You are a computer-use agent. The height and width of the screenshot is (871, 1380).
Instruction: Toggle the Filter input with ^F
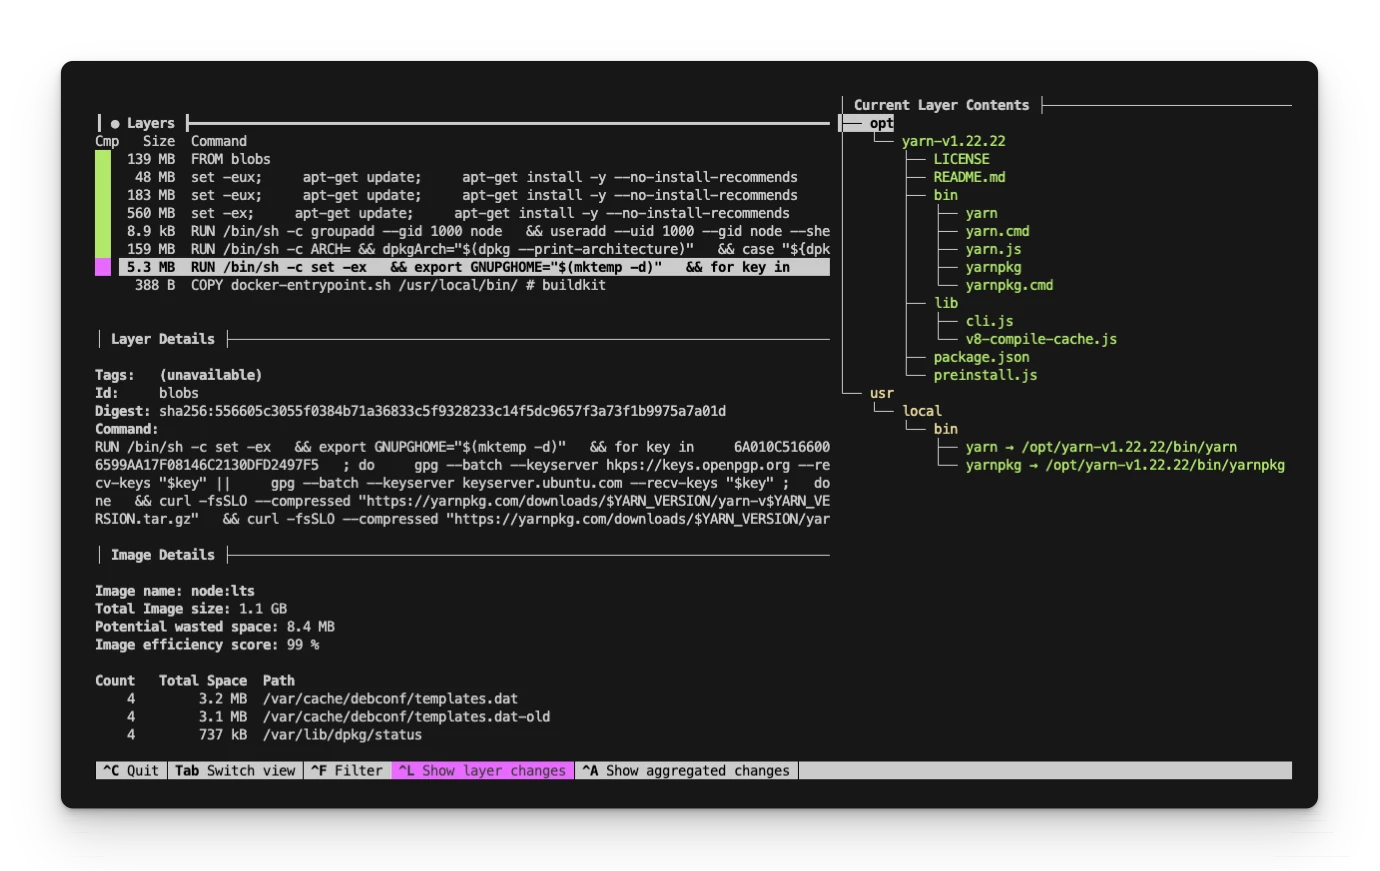coord(346,770)
